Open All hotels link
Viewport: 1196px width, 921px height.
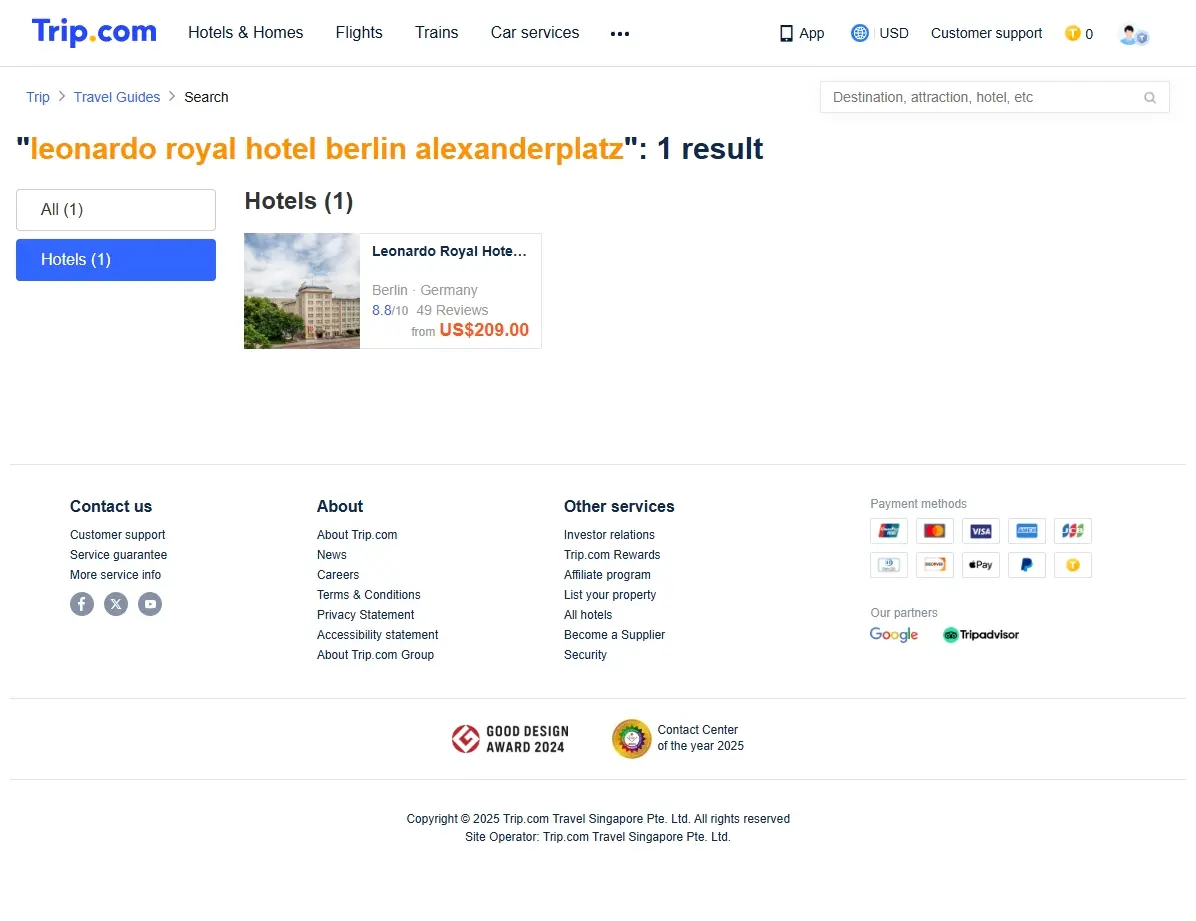(x=587, y=614)
